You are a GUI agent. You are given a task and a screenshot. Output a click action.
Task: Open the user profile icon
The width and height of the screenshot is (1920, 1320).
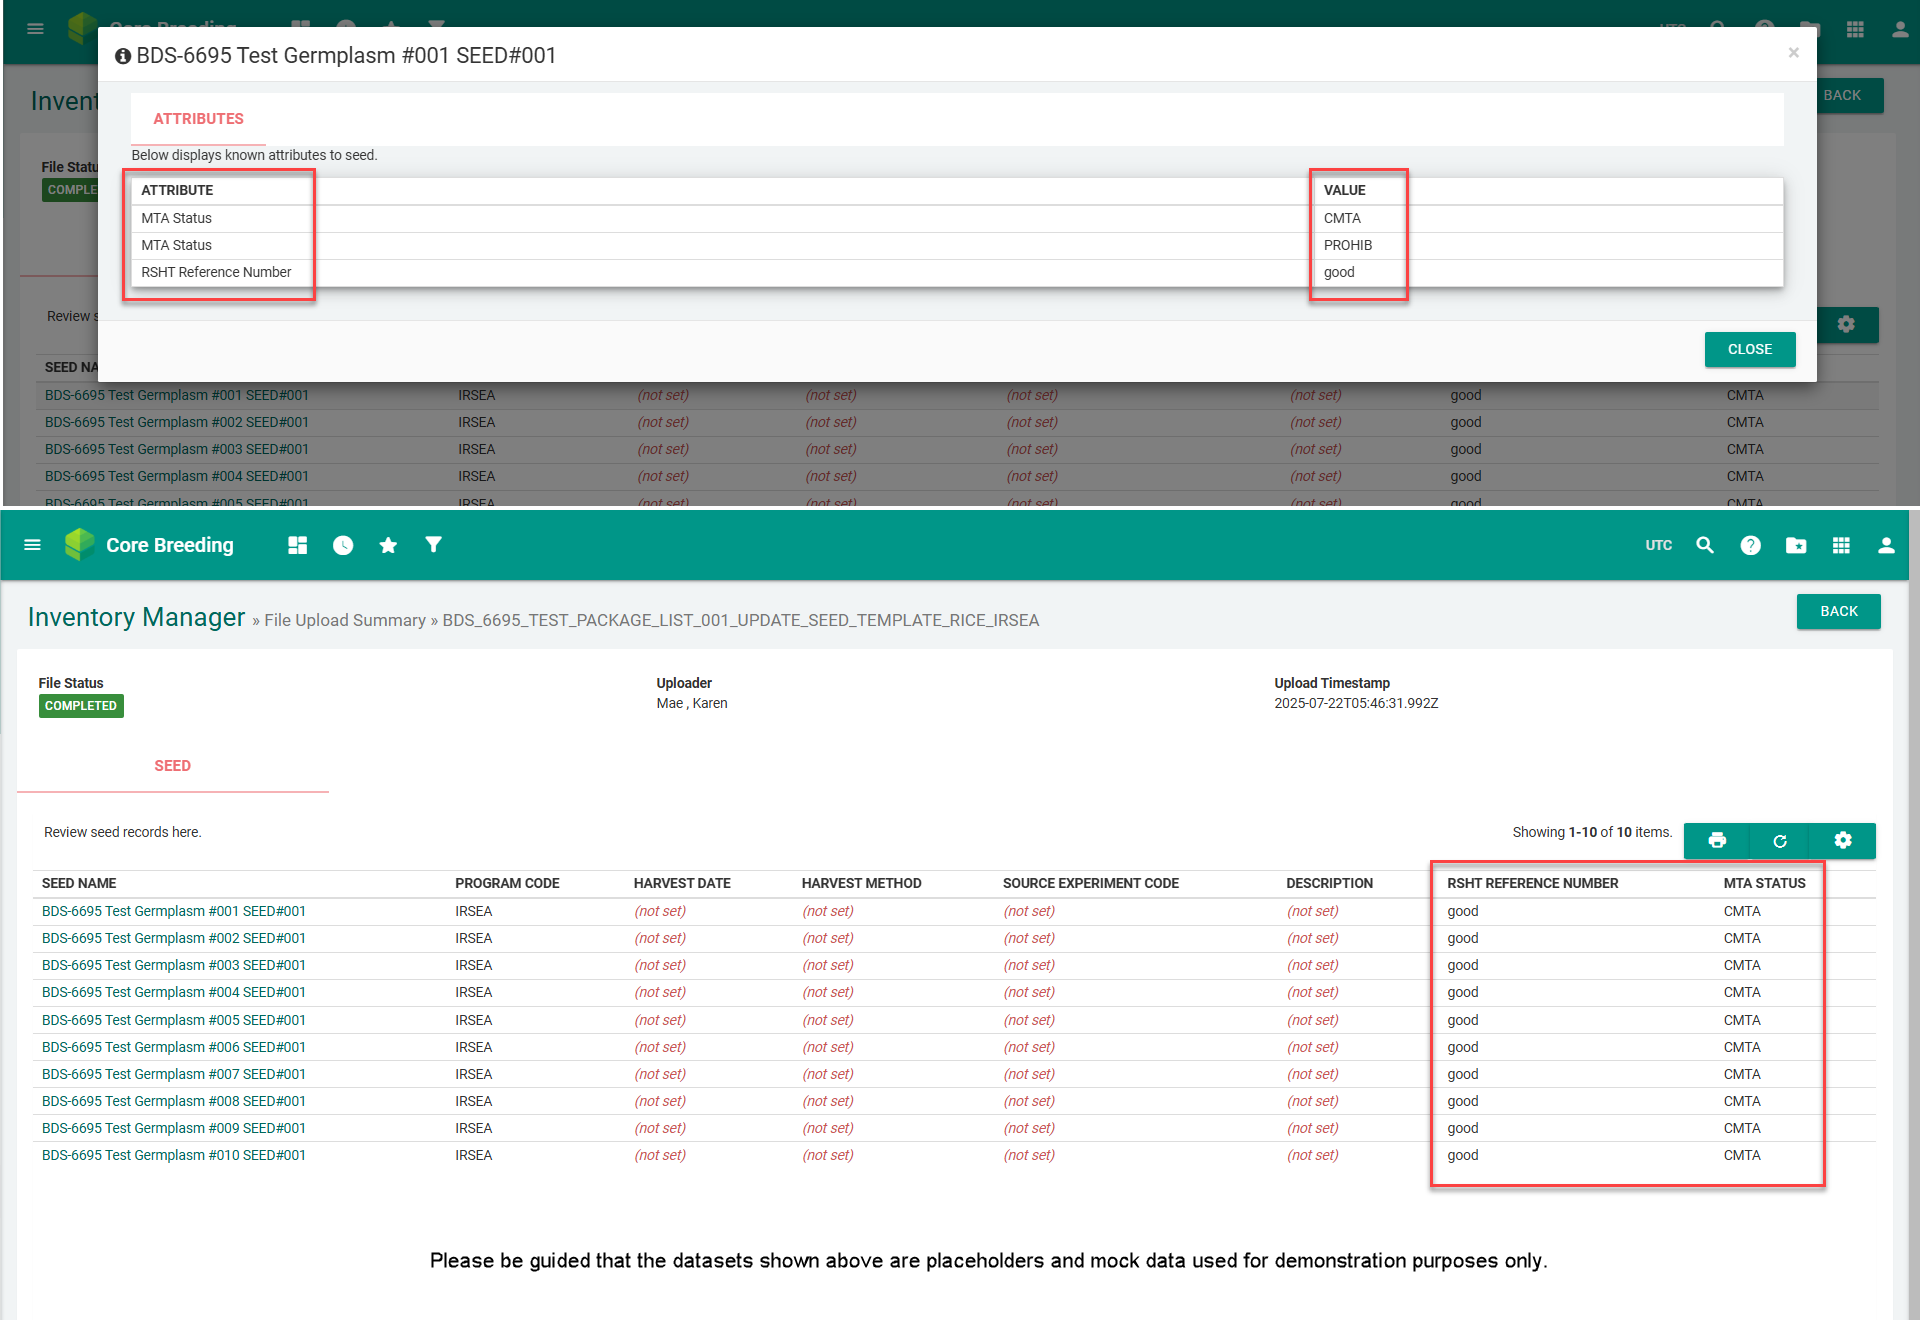1886,545
